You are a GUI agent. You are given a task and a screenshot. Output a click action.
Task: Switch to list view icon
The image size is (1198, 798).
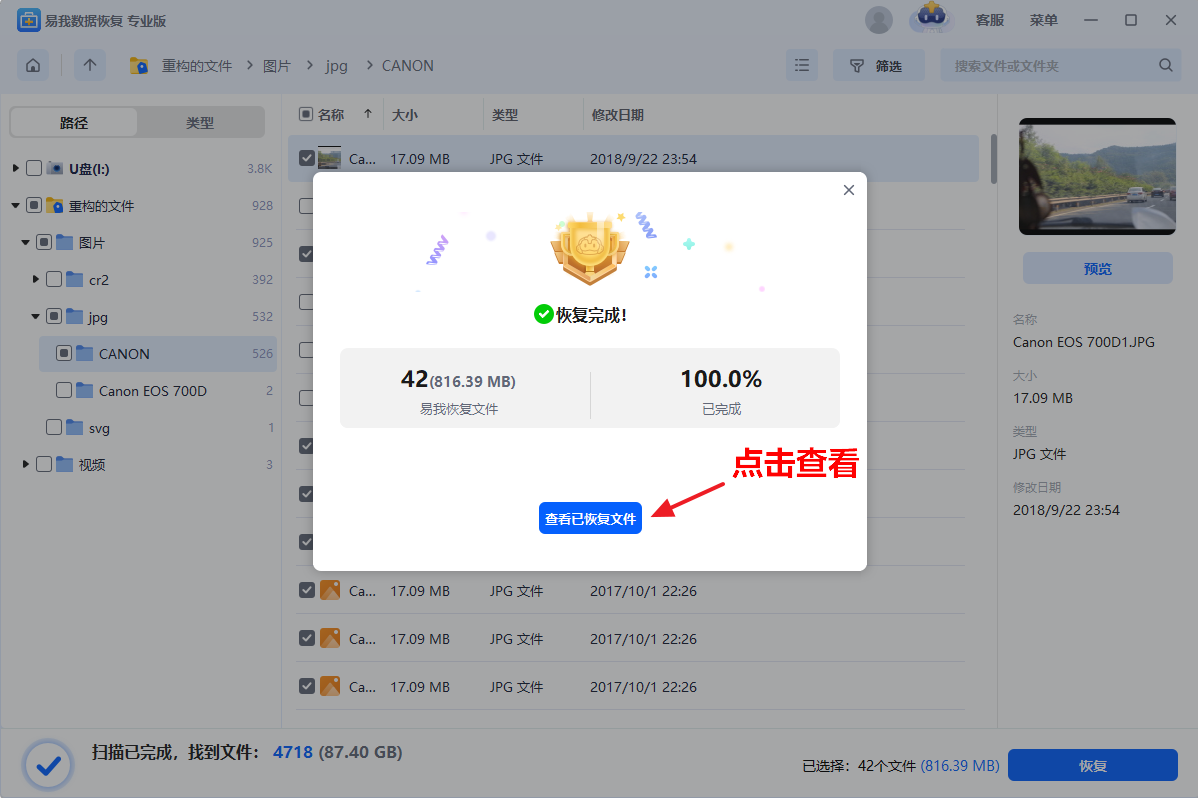tap(801, 66)
